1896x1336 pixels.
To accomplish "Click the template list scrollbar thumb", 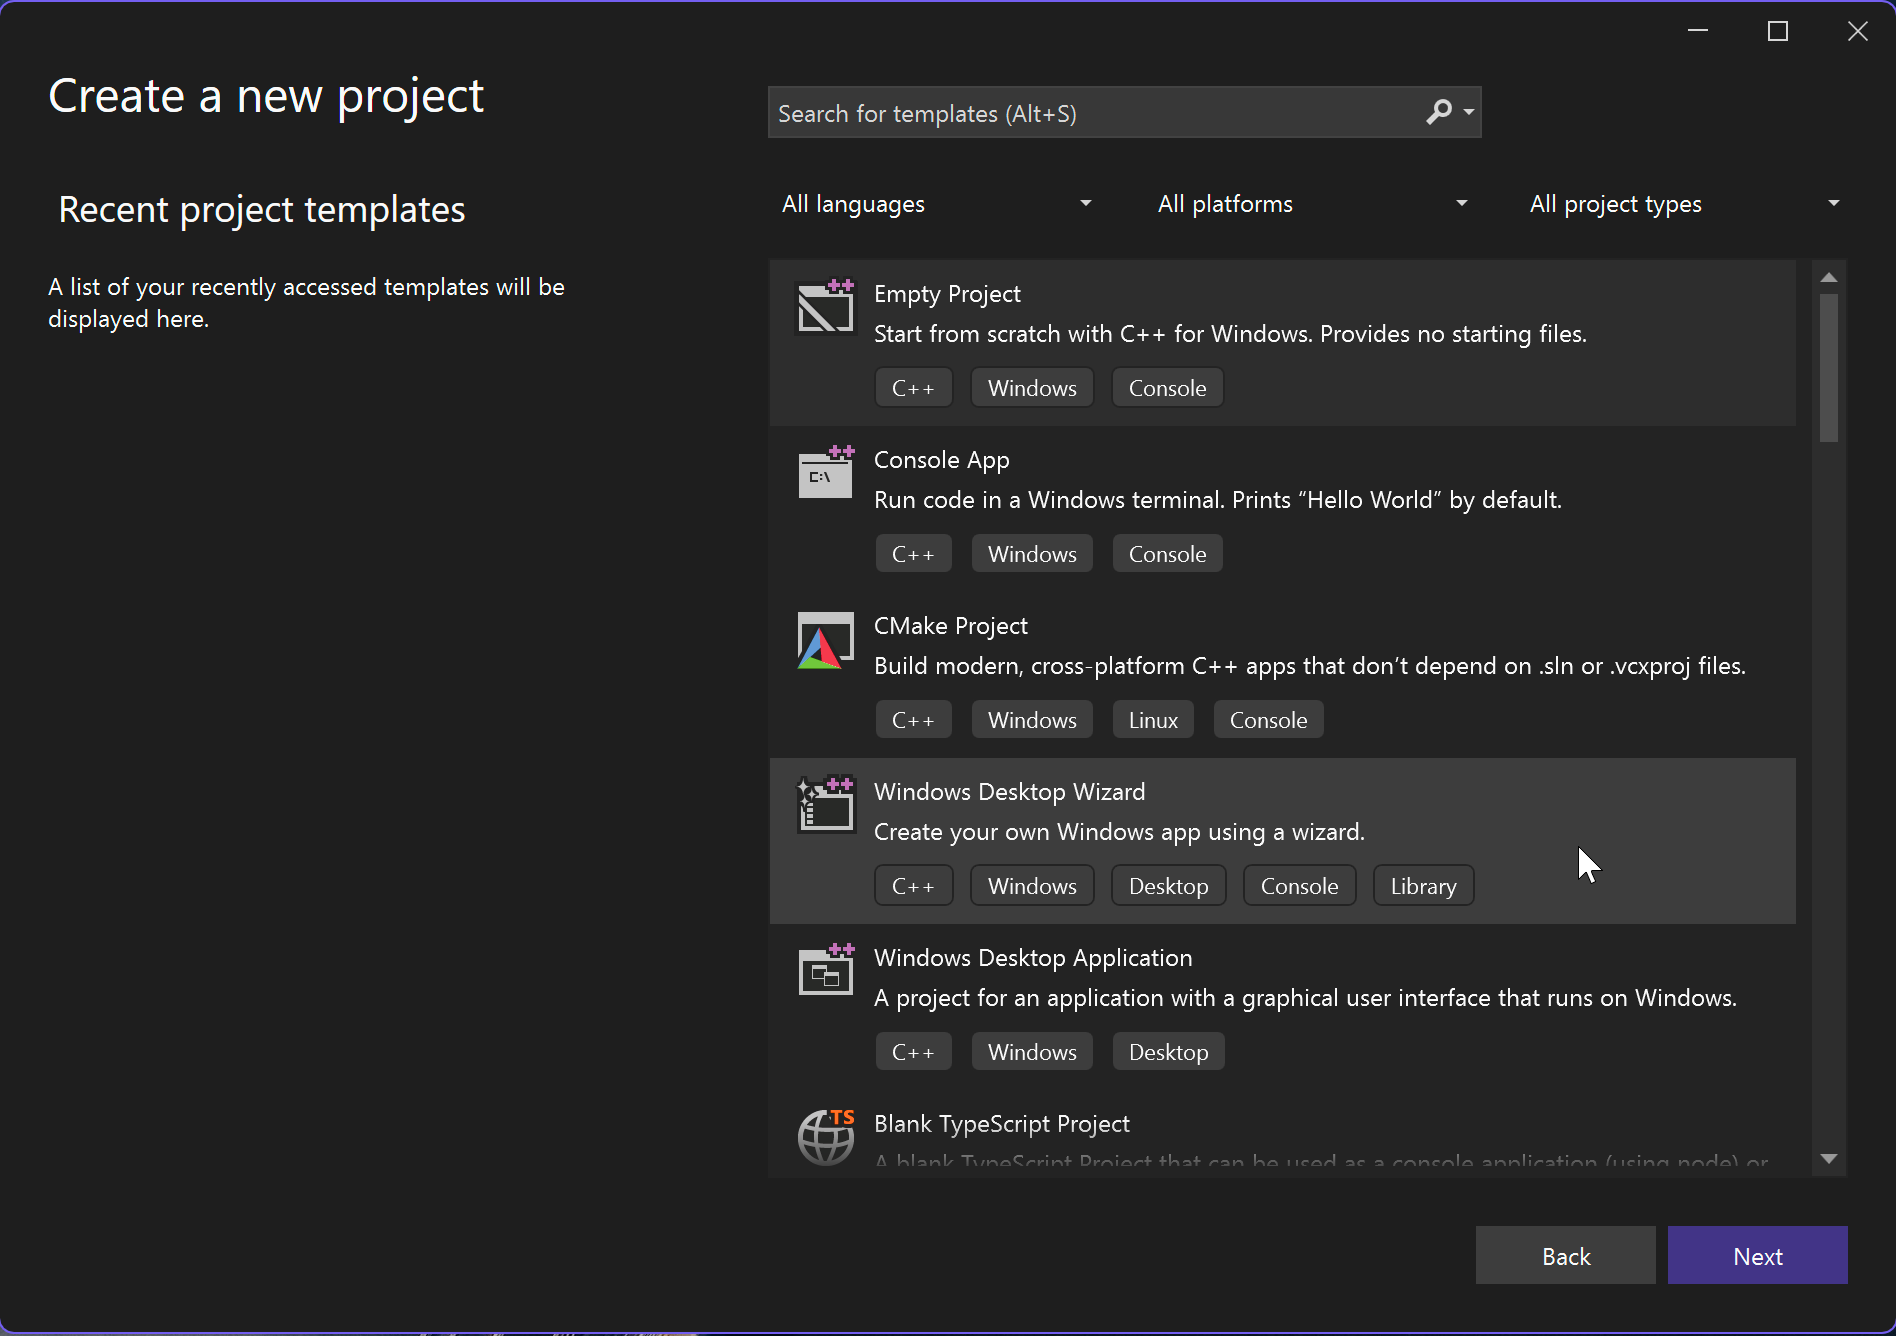I will click(1829, 366).
